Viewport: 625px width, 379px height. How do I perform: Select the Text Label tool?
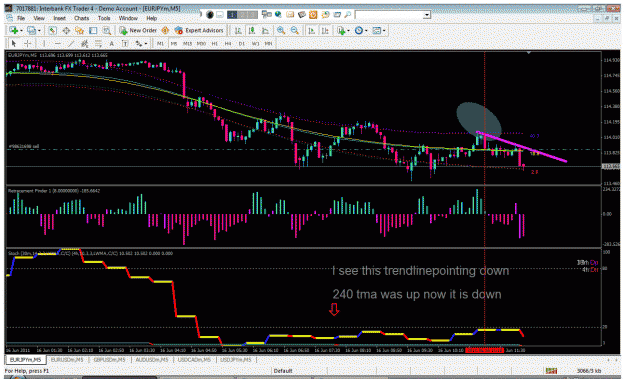pyautogui.click(x=125, y=43)
